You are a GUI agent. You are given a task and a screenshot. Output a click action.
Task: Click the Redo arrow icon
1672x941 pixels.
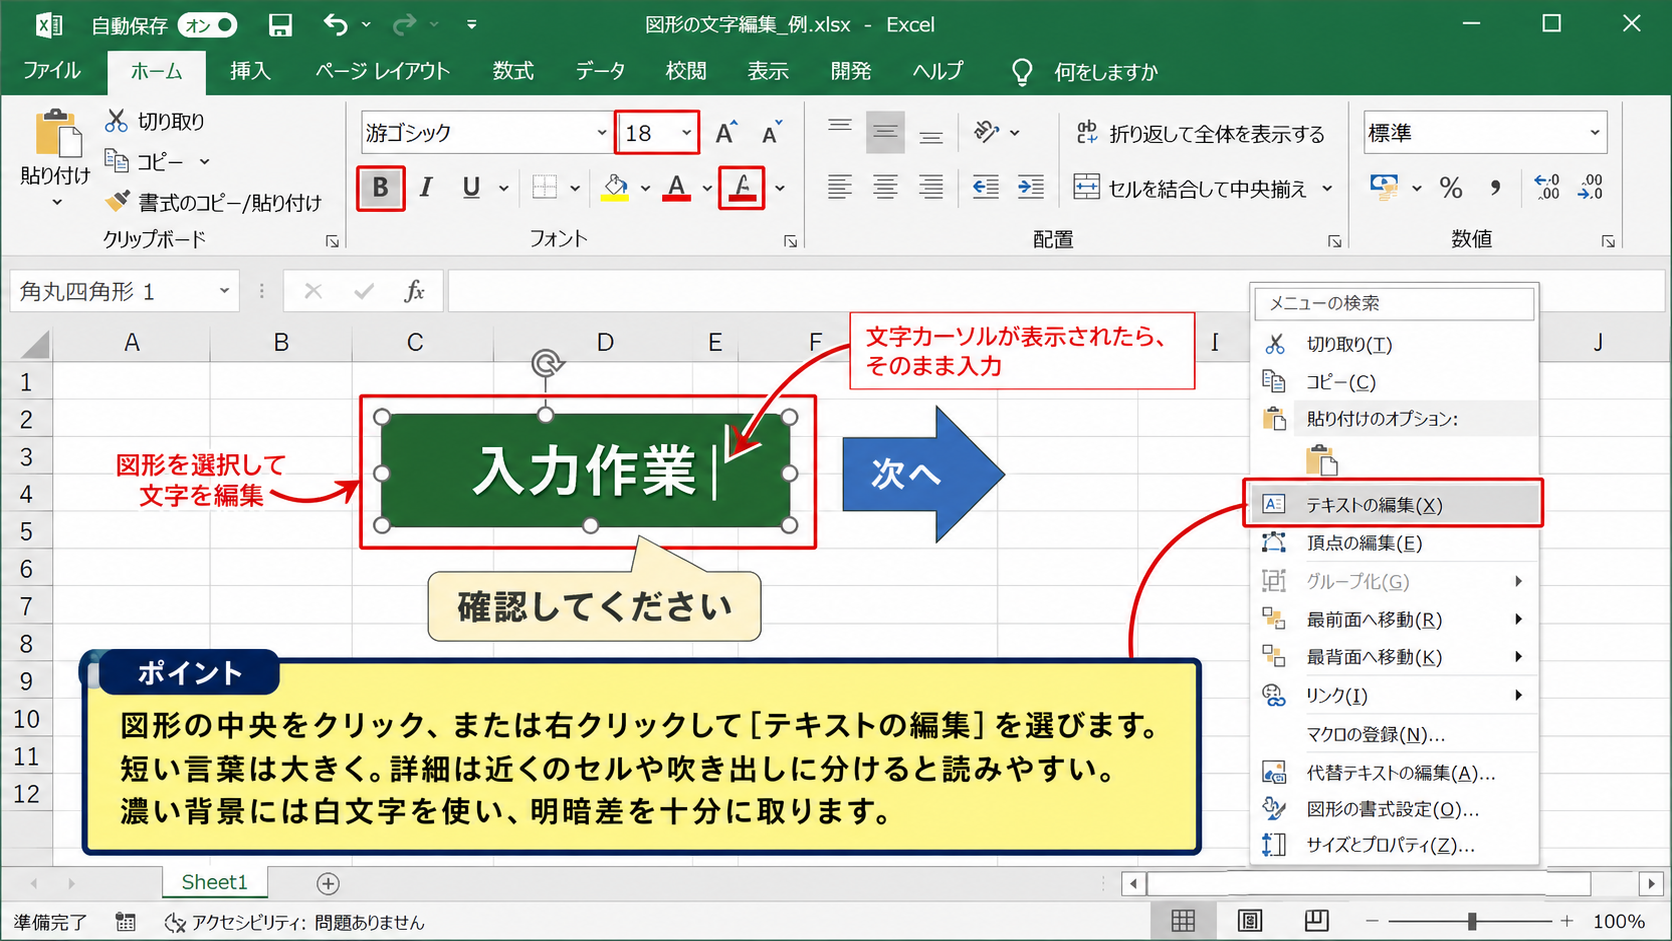(x=405, y=25)
